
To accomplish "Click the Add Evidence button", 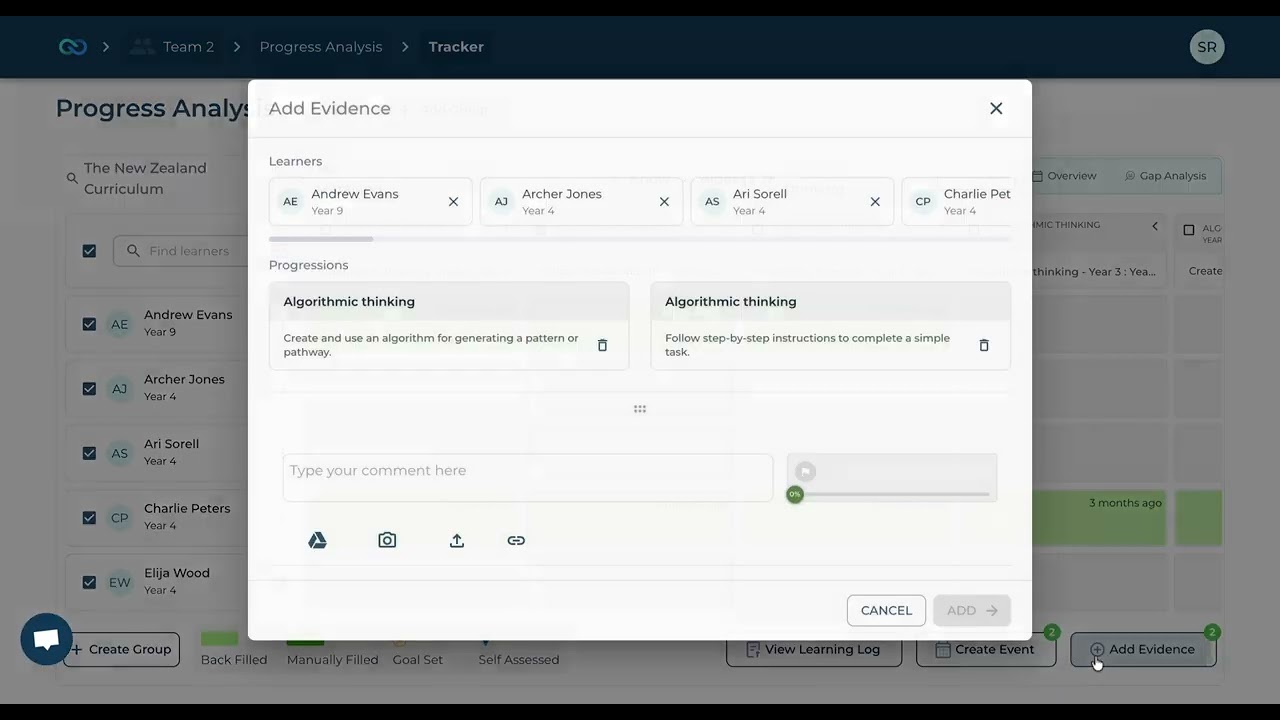I will tap(1143, 649).
